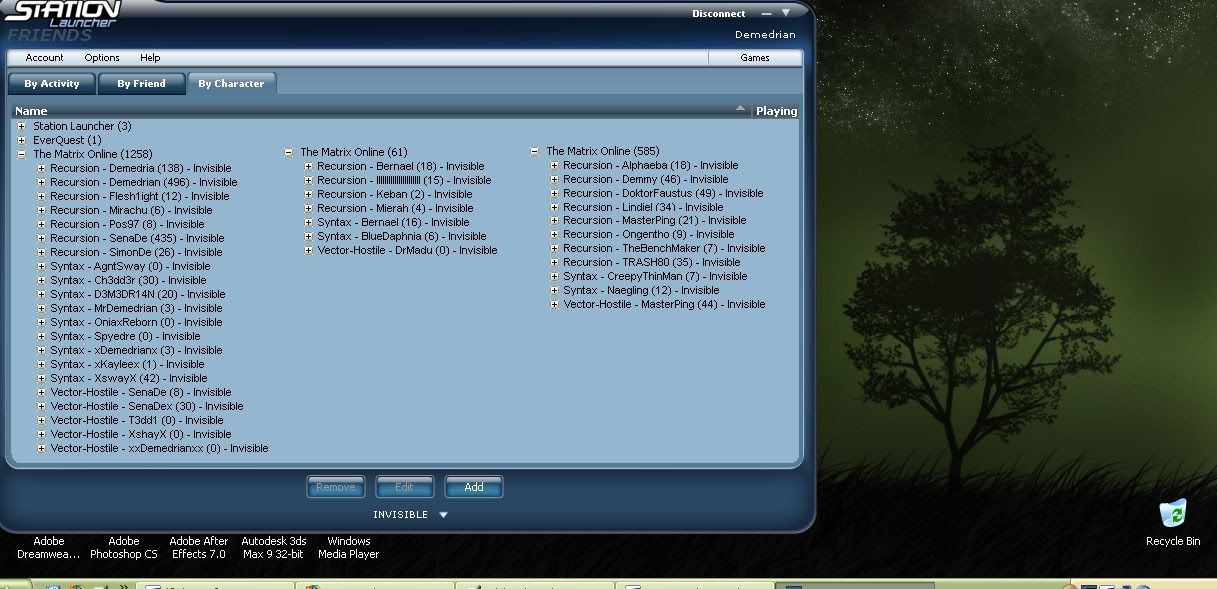Open the Adobe Dreamweaver desktop shortcut
This screenshot has width=1217, height=589.
pyautogui.click(x=49, y=547)
